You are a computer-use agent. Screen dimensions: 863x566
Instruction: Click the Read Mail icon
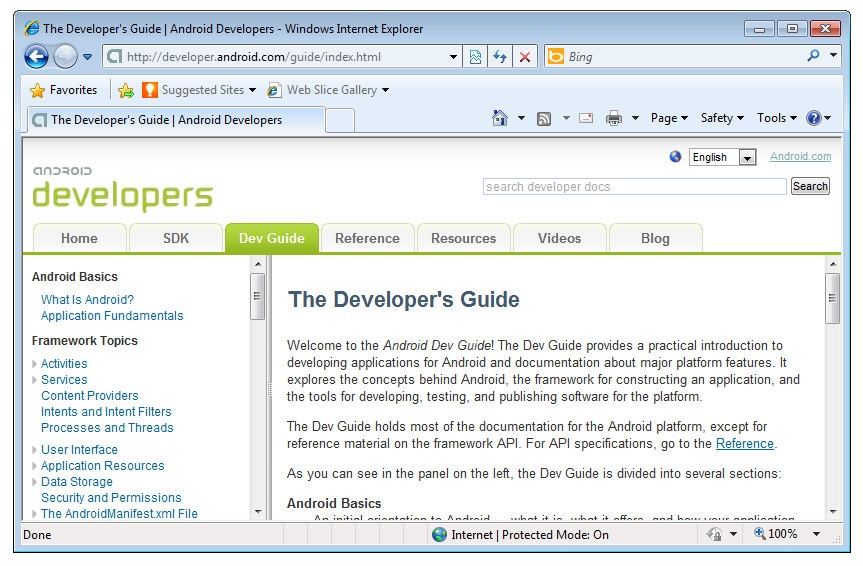click(586, 118)
